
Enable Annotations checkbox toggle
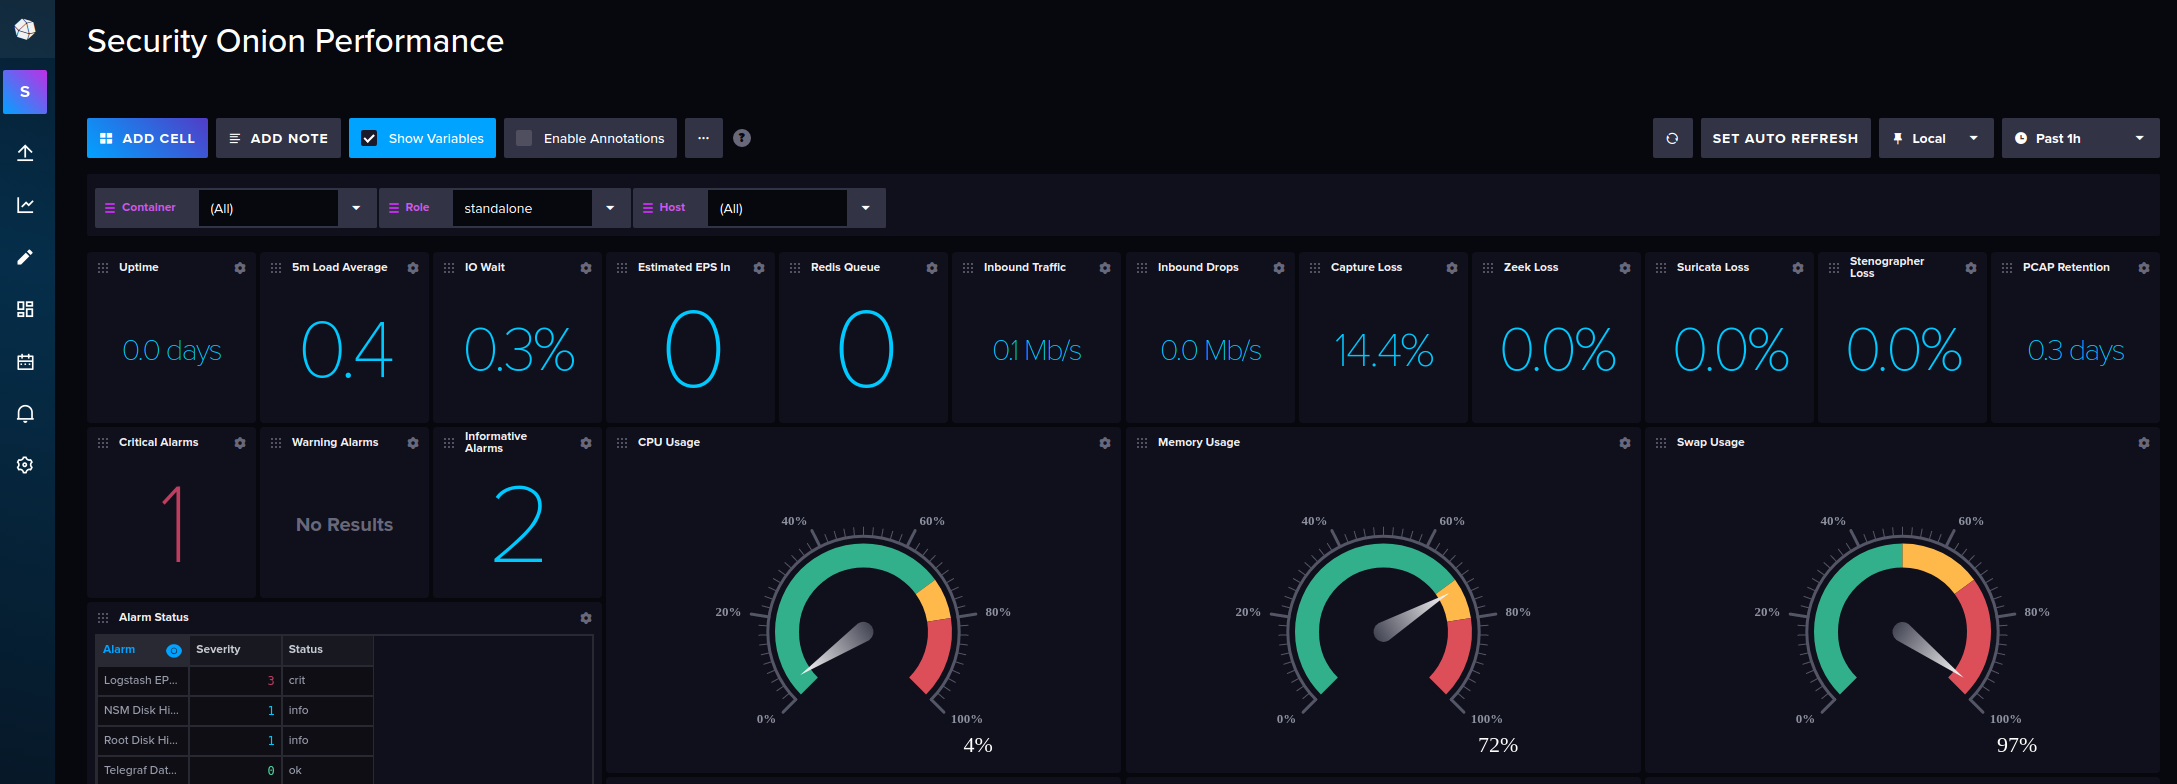pos(524,138)
